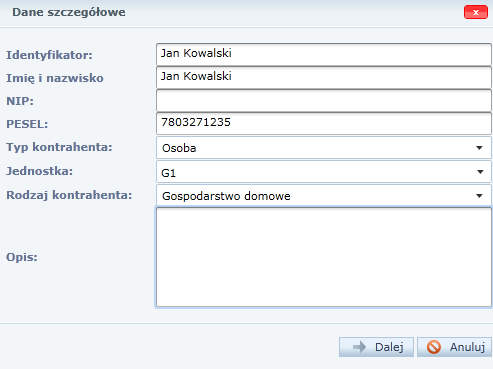This screenshot has height=369, width=493.
Task: Cancel using the Anuluj button label
Action: (467, 347)
